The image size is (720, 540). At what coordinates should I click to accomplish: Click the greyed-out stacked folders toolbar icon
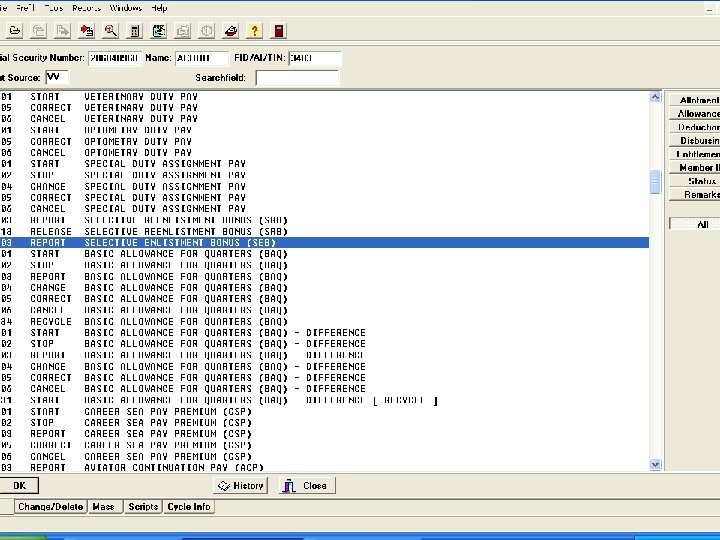click(x=39, y=31)
